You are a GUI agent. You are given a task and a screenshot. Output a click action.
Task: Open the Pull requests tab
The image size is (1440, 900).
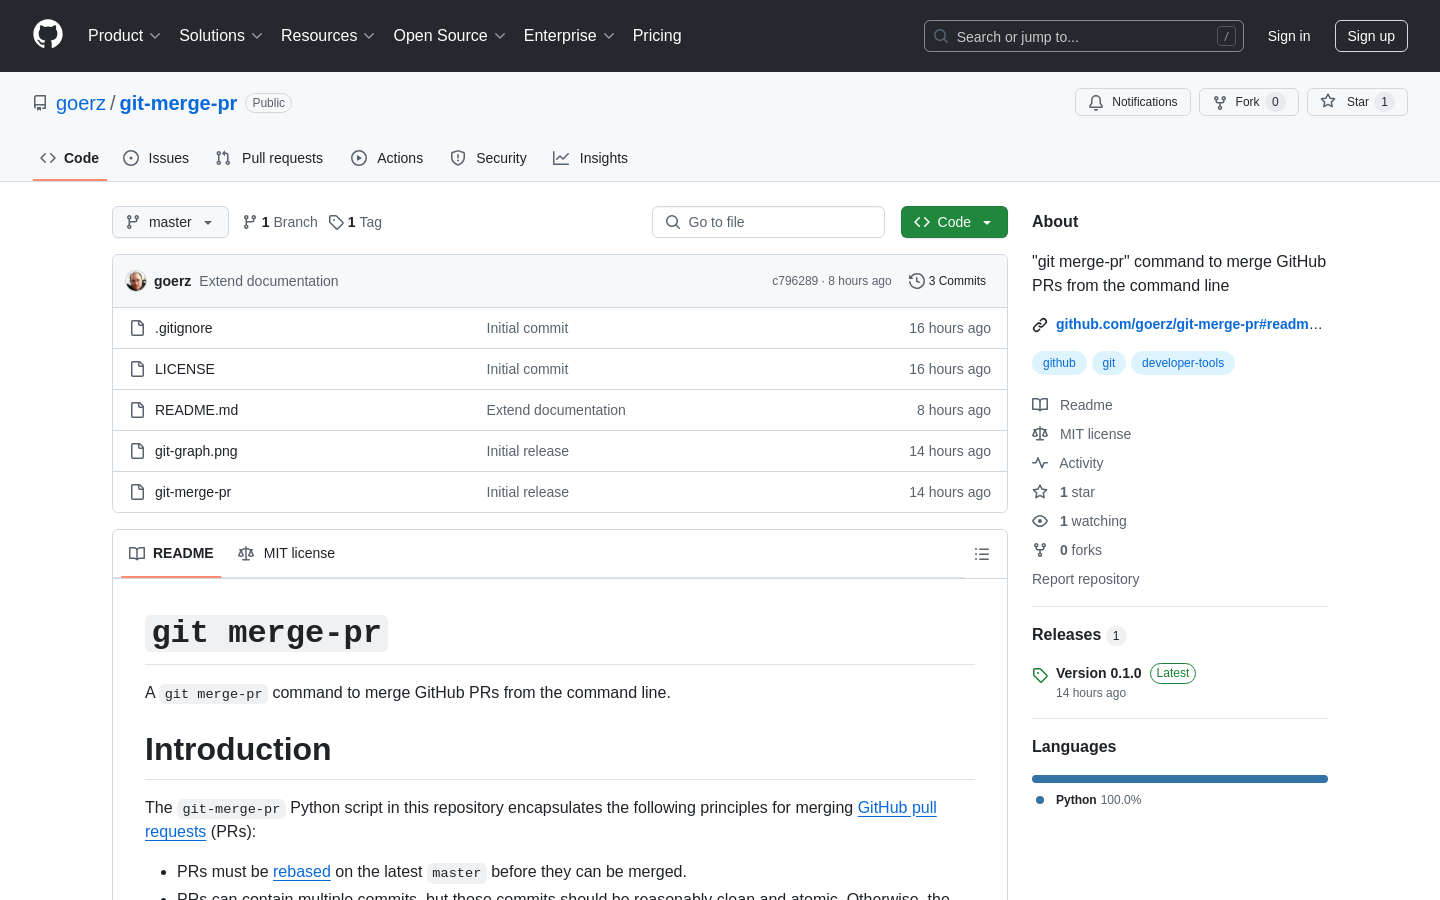[269, 158]
